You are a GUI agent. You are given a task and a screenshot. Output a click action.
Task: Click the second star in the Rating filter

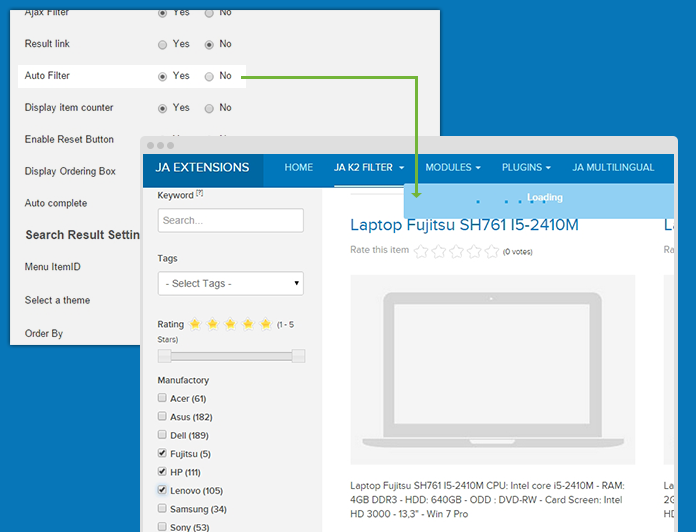pyautogui.click(x=213, y=324)
